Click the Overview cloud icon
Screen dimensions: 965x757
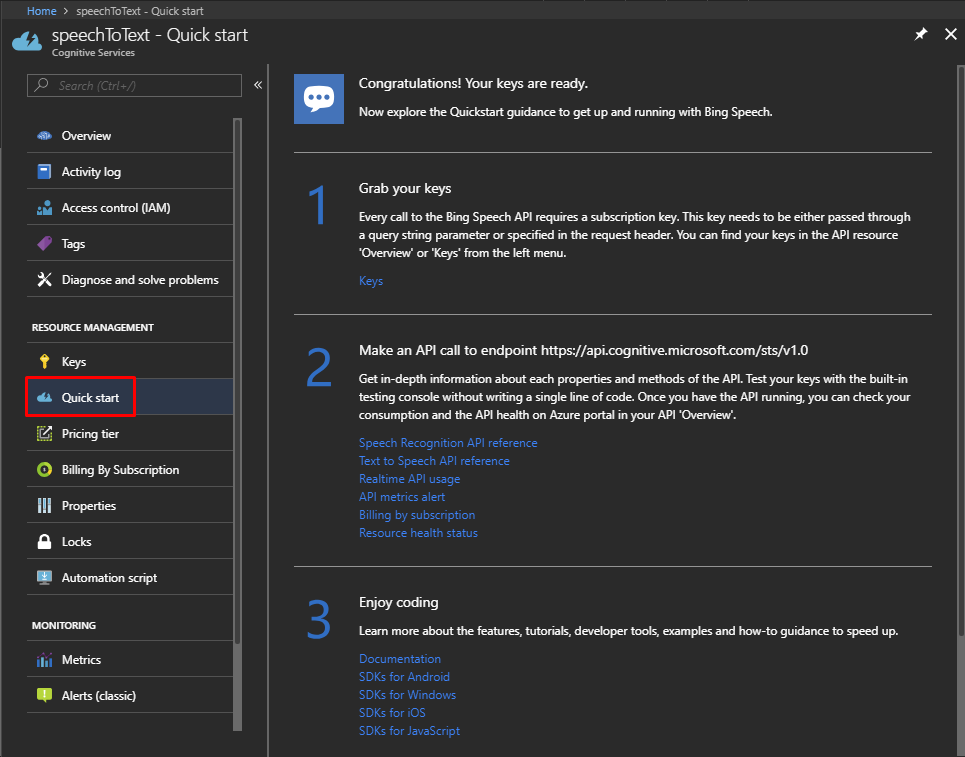tap(44, 136)
